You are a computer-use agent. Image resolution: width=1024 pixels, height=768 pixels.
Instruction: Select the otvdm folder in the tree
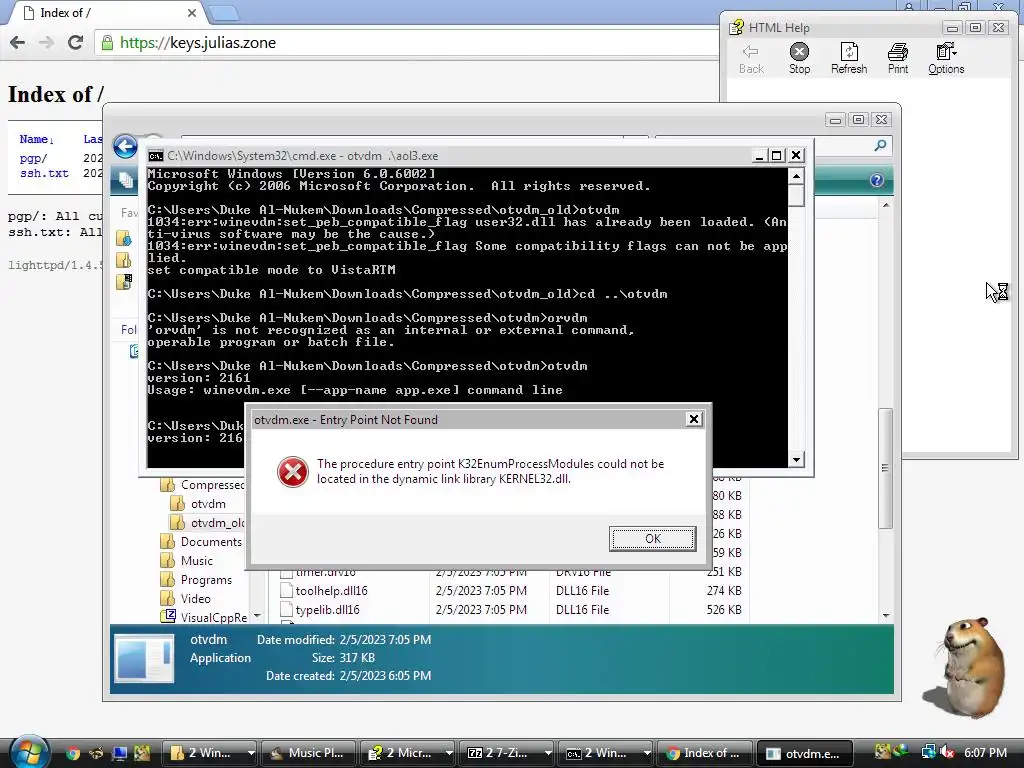pyautogui.click(x=198, y=504)
